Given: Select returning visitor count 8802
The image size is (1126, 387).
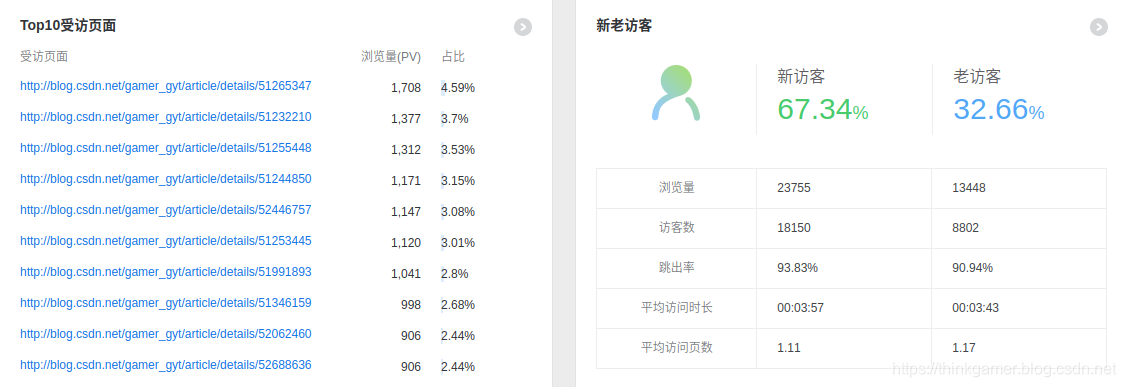Looking at the screenshot, I should 965,228.
